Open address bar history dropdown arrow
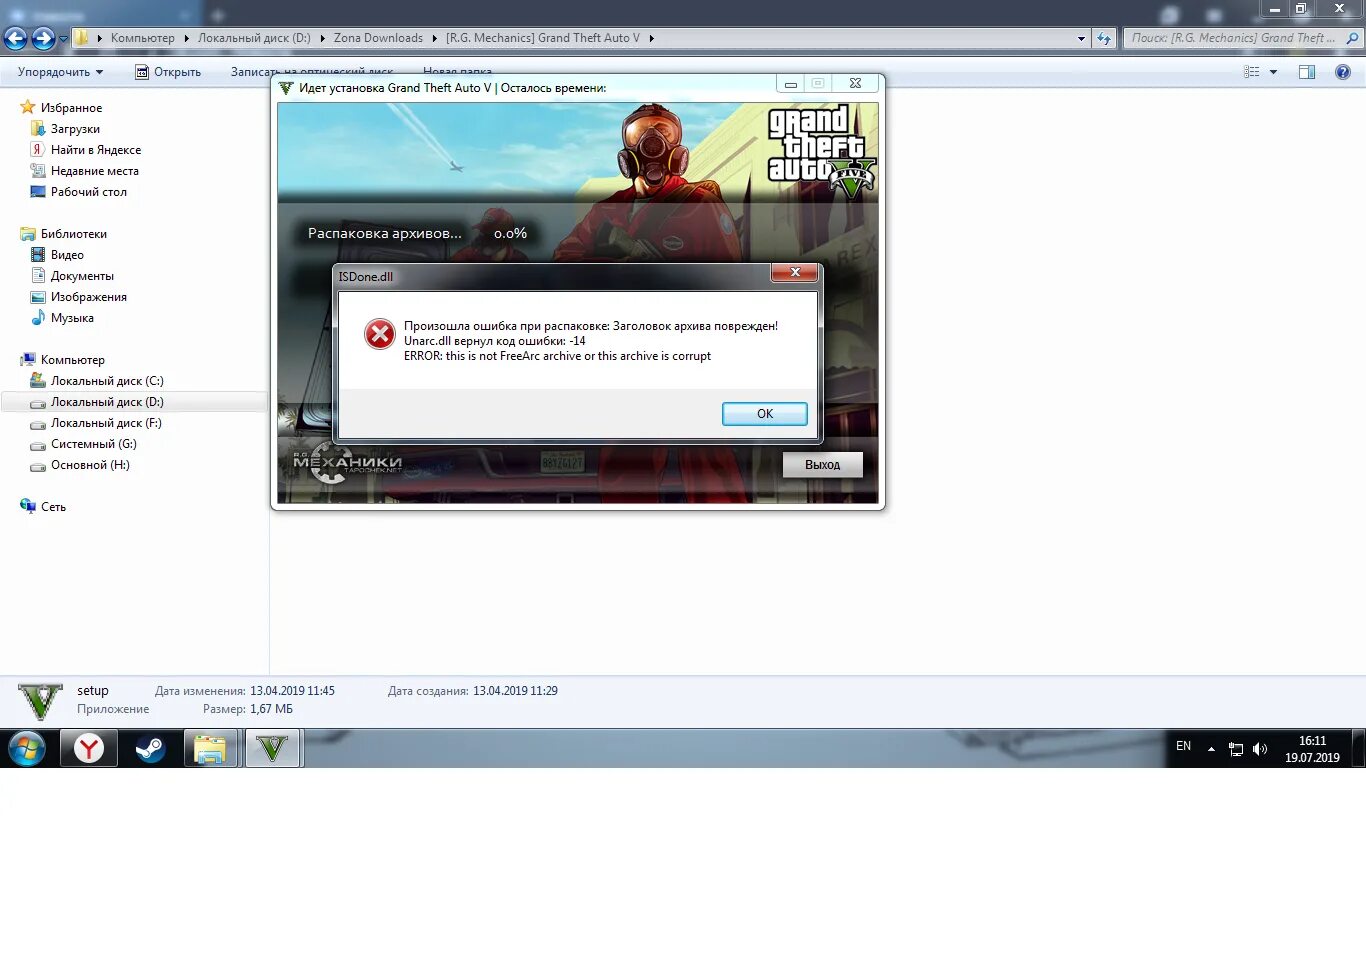1366x960 pixels. click(x=1081, y=39)
